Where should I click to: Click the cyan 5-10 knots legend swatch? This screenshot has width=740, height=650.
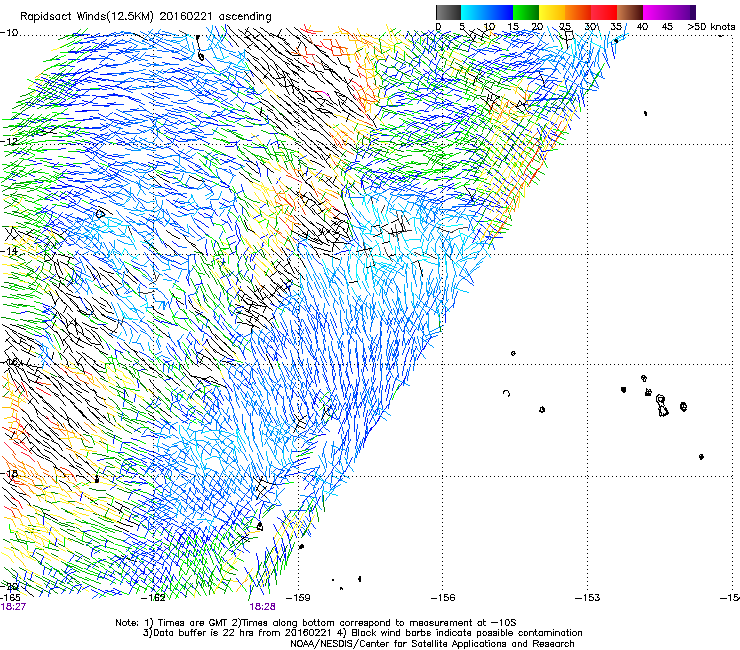pos(474,12)
